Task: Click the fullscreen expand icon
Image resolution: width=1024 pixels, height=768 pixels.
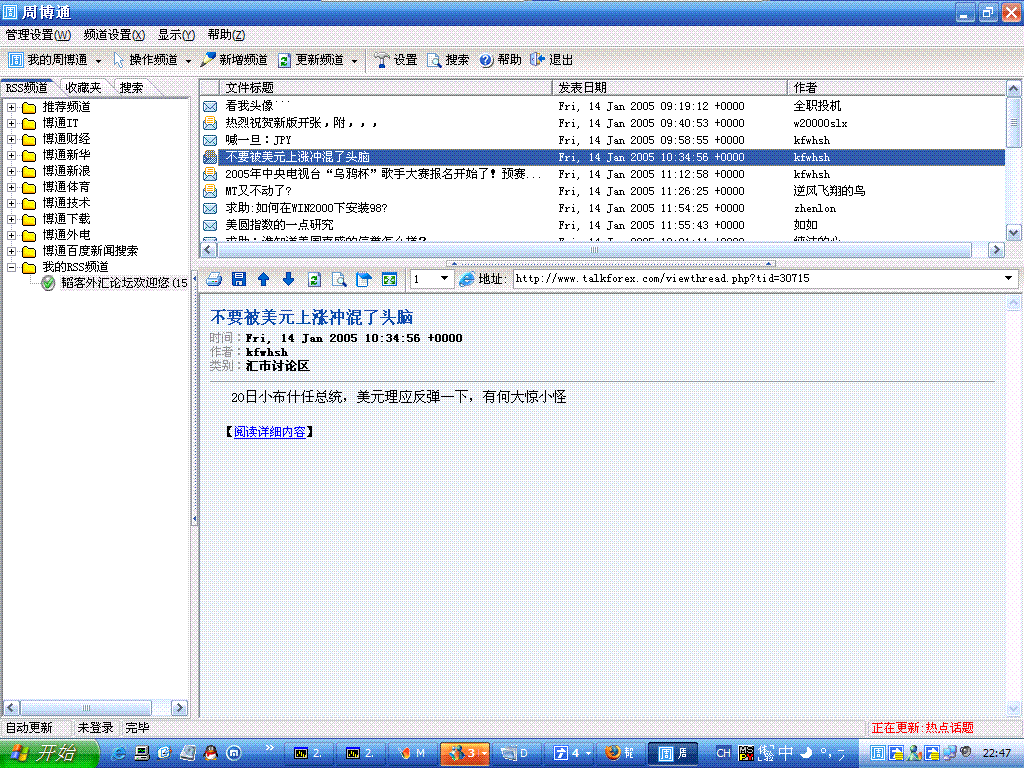Action: 389,280
